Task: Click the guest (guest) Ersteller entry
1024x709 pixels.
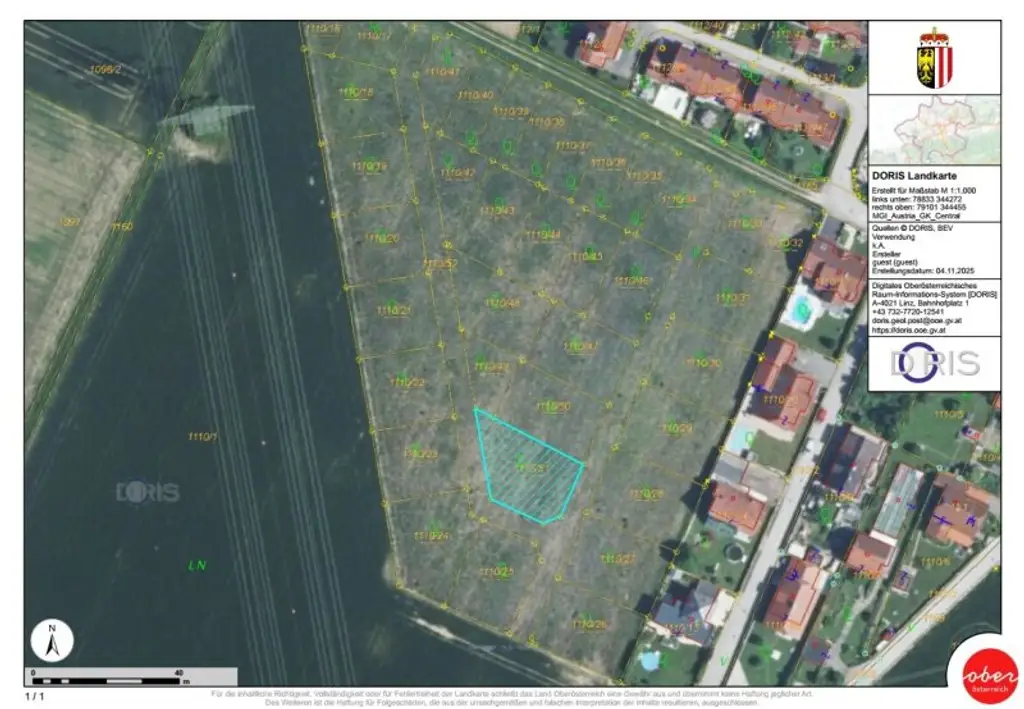Action: pos(895,261)
